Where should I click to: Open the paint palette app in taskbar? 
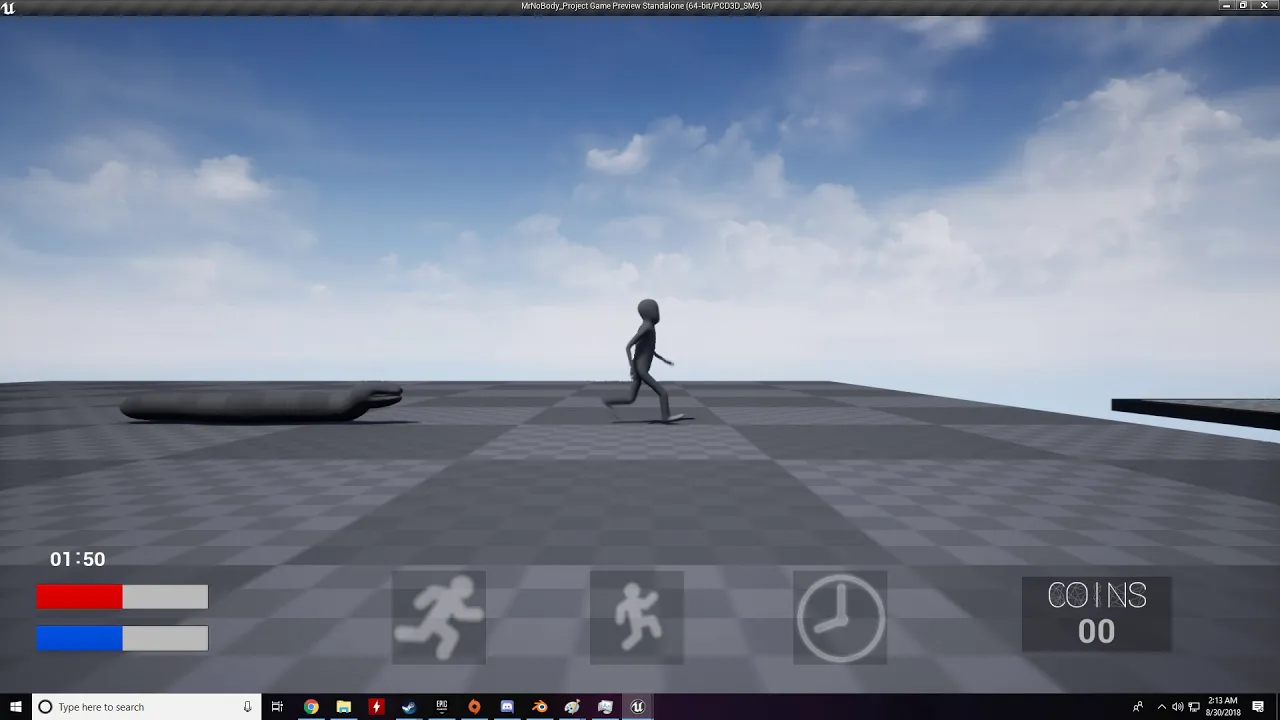tap(572, 707)
